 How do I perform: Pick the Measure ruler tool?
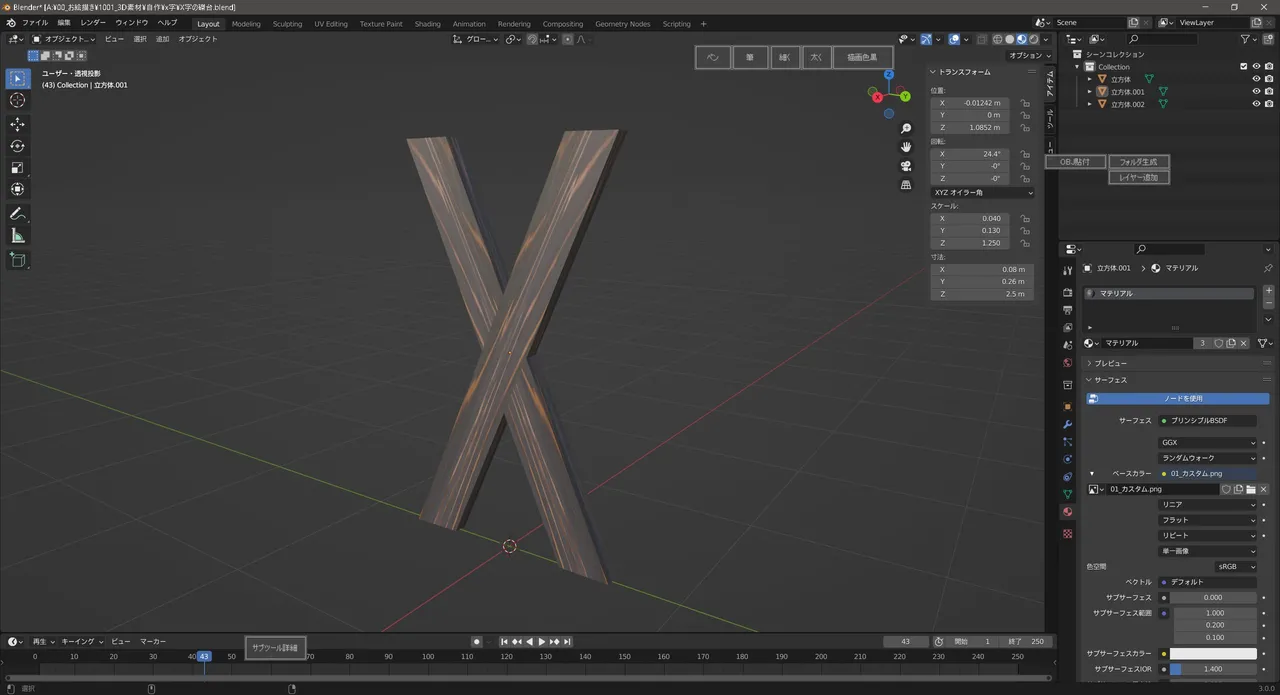[x=18, y=236]
